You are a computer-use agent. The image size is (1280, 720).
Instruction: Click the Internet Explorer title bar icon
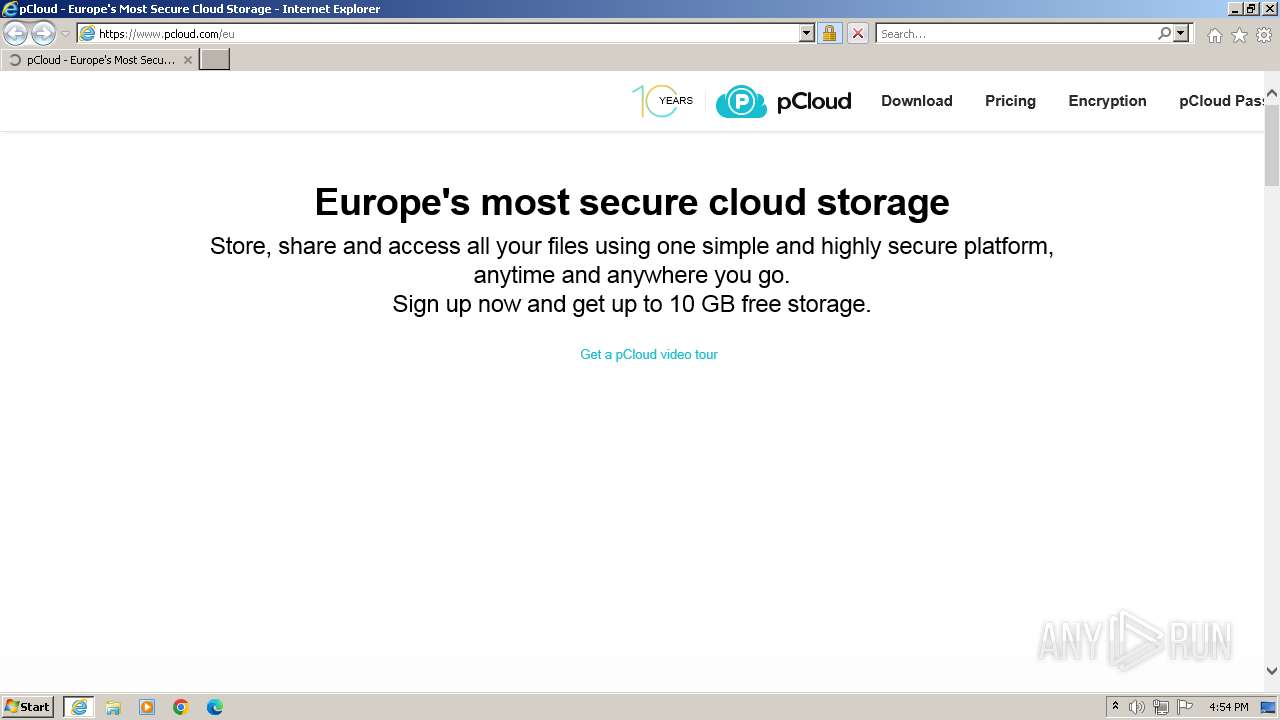(x=10, y=9)
